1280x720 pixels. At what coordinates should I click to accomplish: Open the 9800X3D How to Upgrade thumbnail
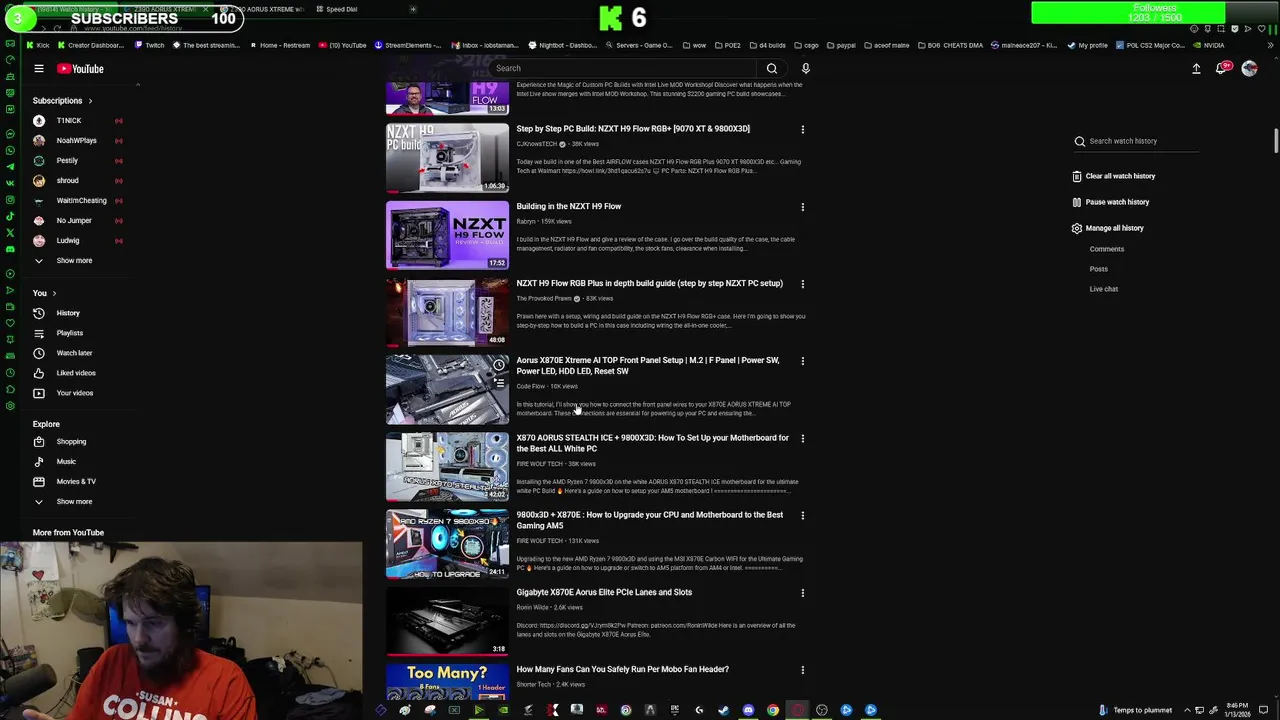(x=447, y=545)
